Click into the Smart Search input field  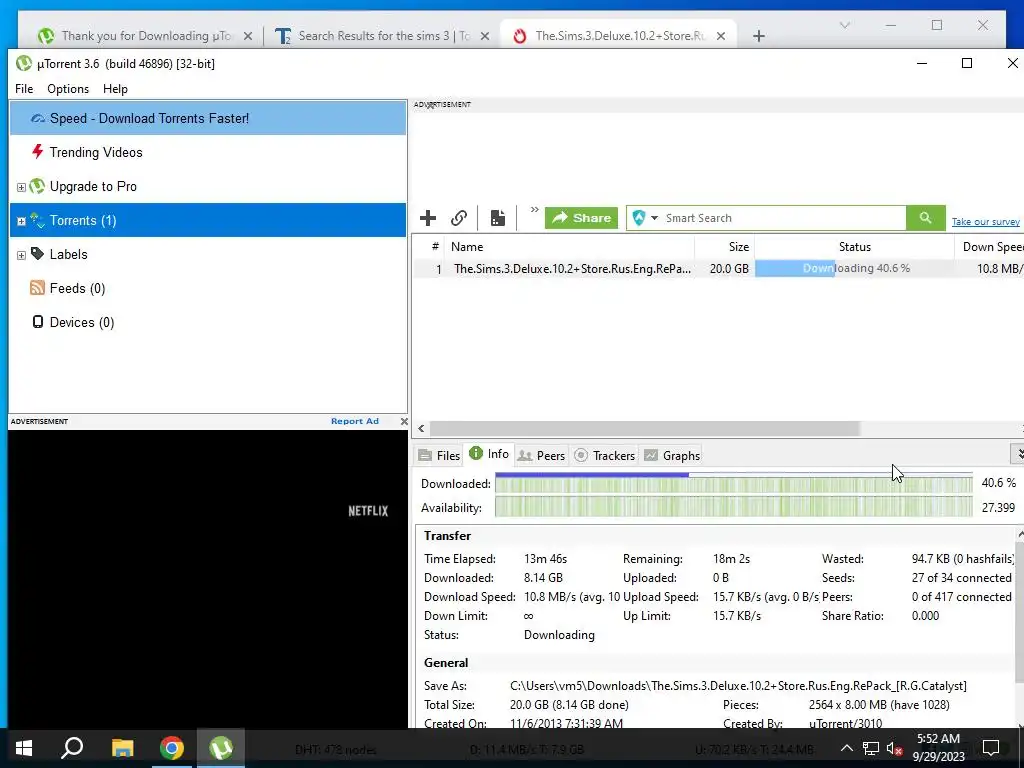784,218
